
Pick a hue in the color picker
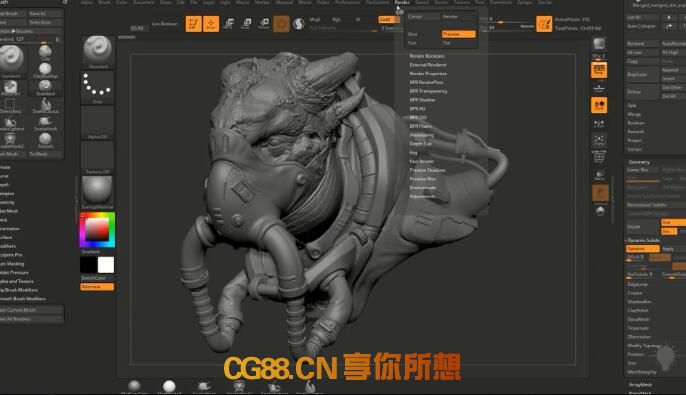[97, 230]
